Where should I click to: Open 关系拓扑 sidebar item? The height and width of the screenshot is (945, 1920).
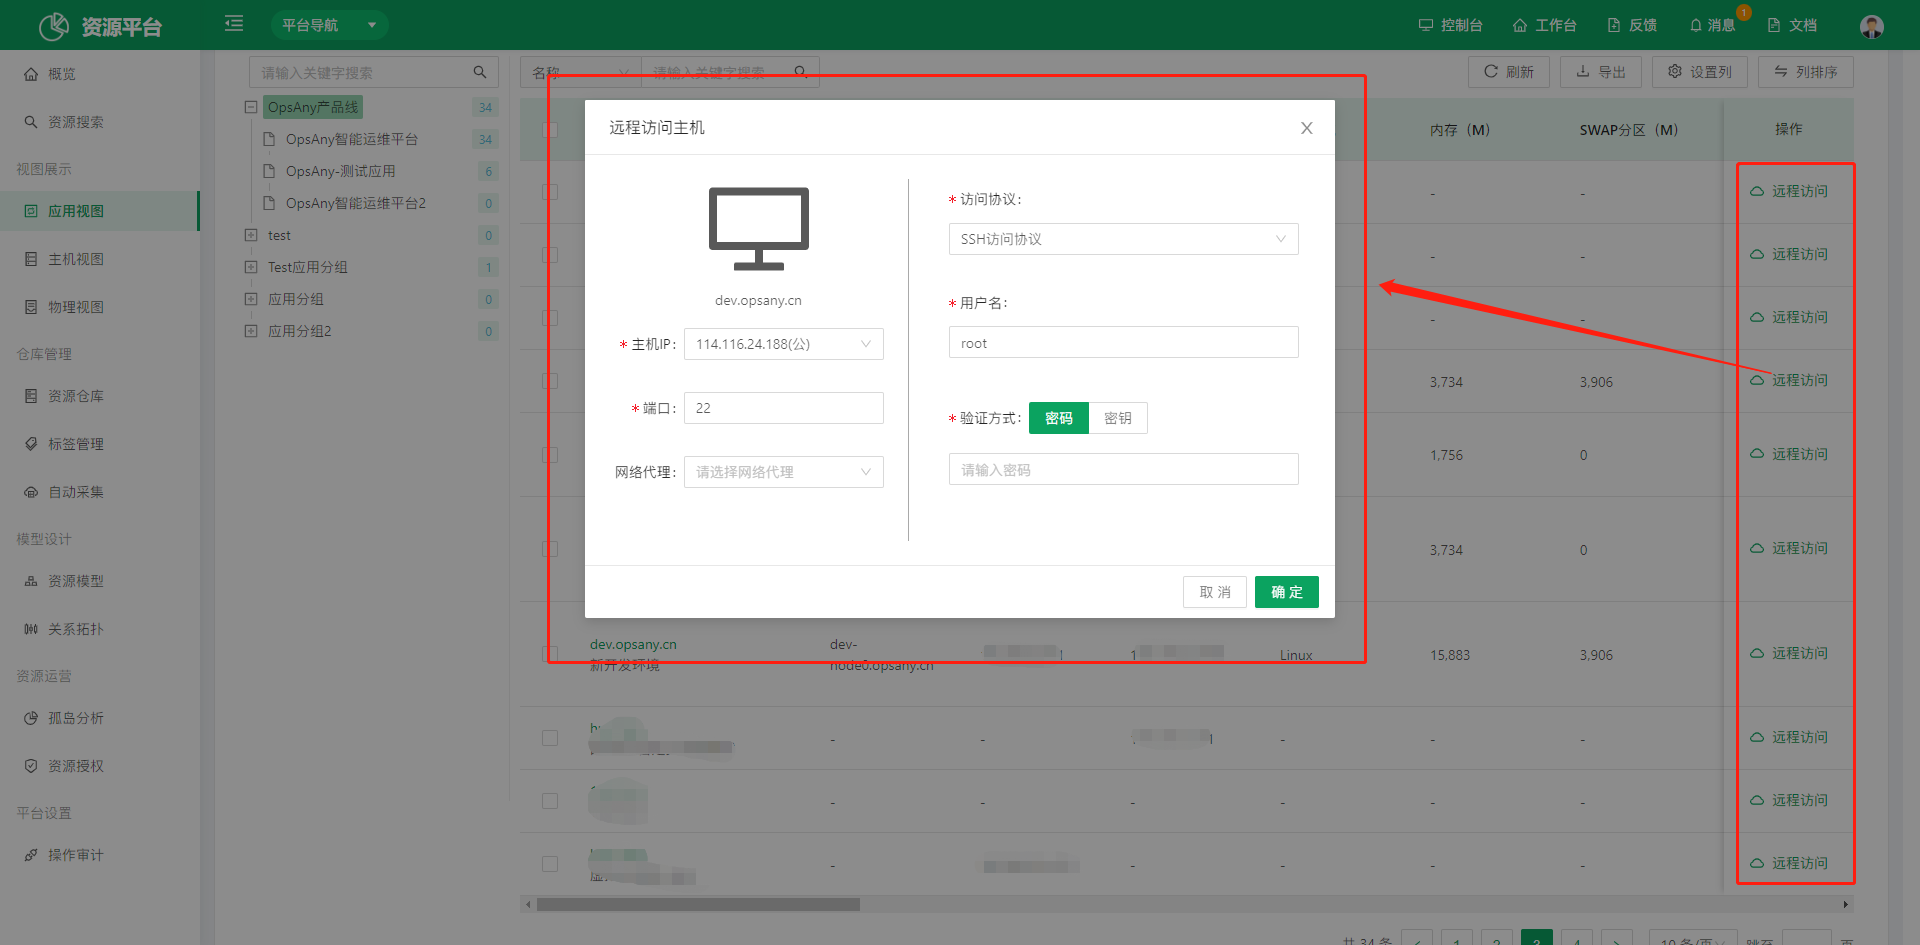point(100,629)
